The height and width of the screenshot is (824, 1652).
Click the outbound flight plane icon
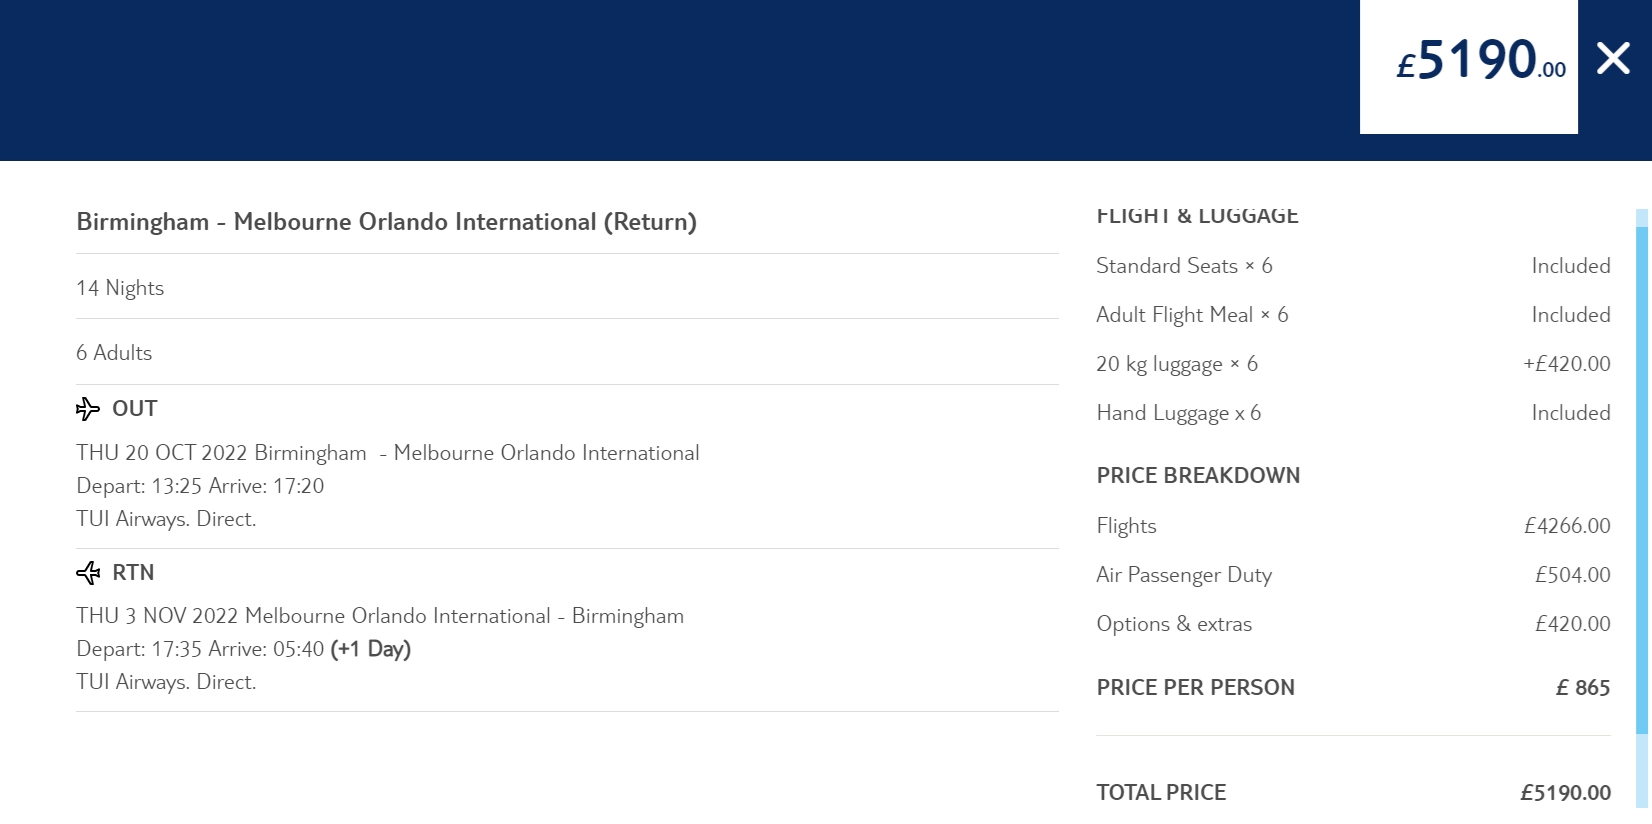[88, 409]
